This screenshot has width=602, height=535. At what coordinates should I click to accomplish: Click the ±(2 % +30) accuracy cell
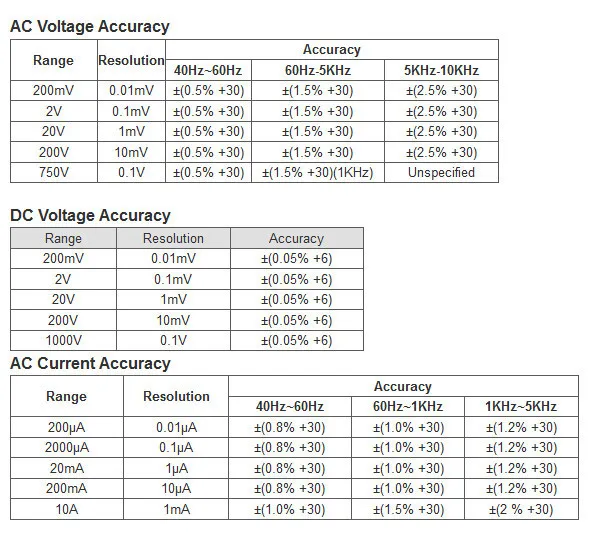[521, 509]
